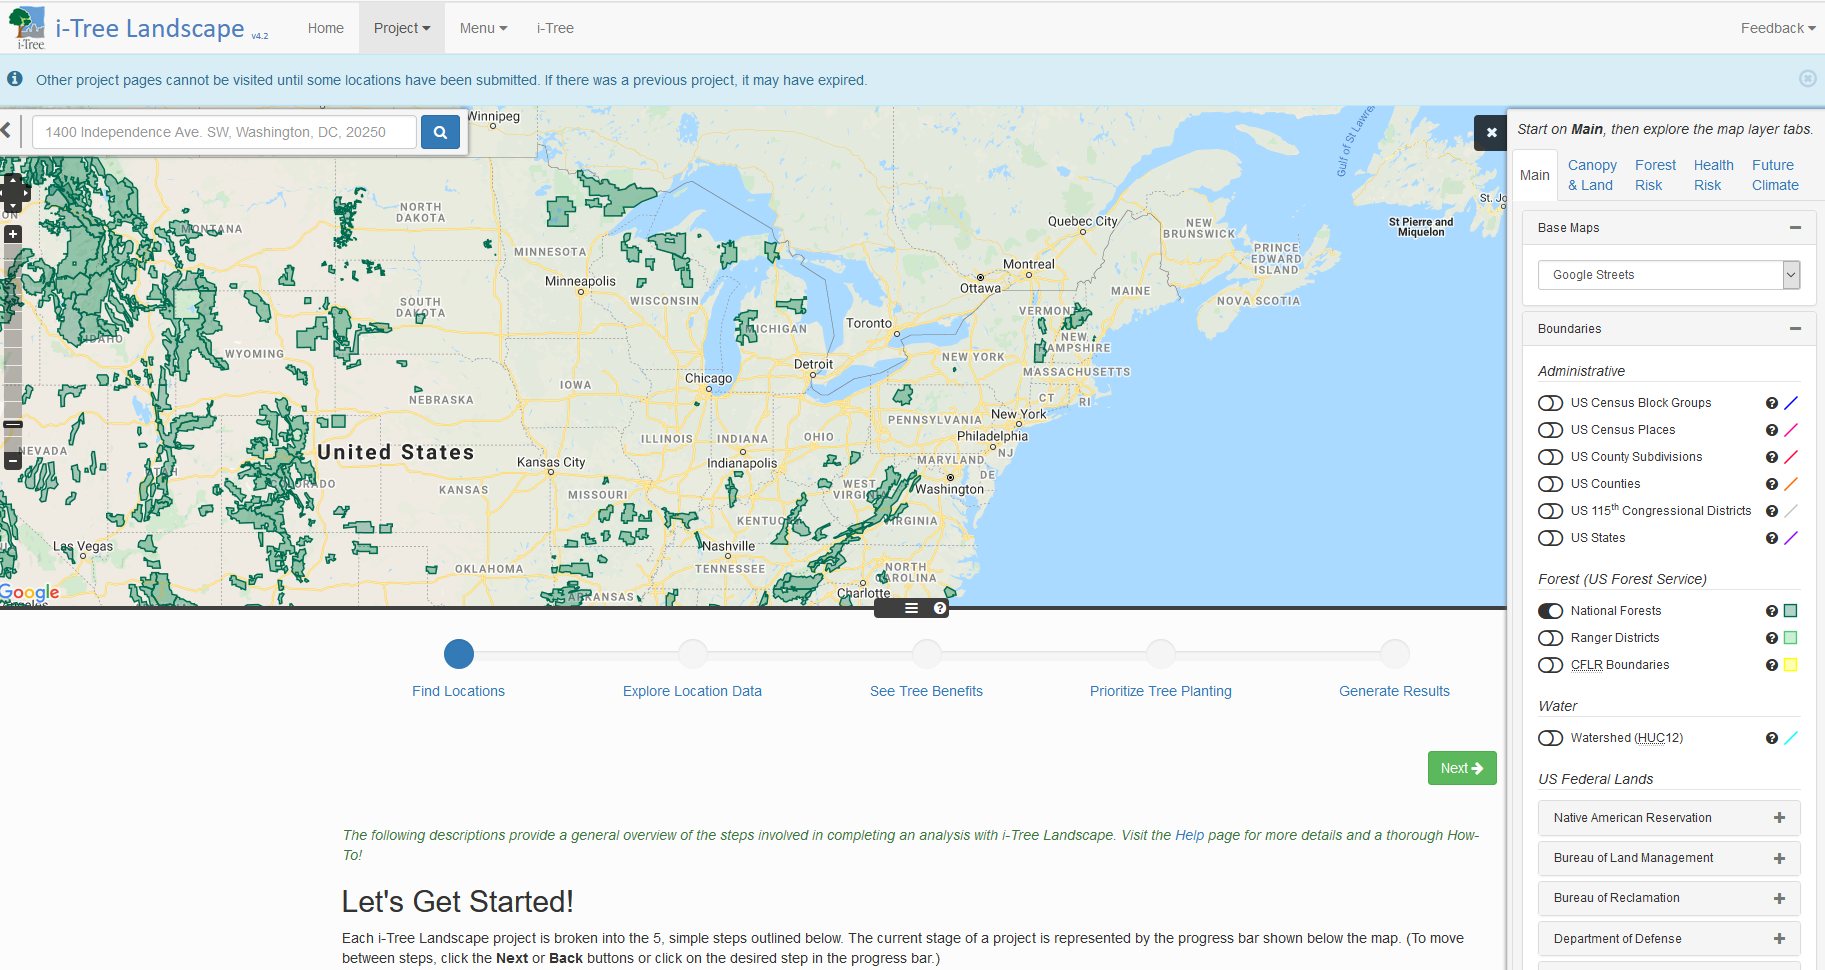Viewport: 1825px width, 970px height.
Task: Click the Generate Results step label
Action: [x=1394, y=691]
